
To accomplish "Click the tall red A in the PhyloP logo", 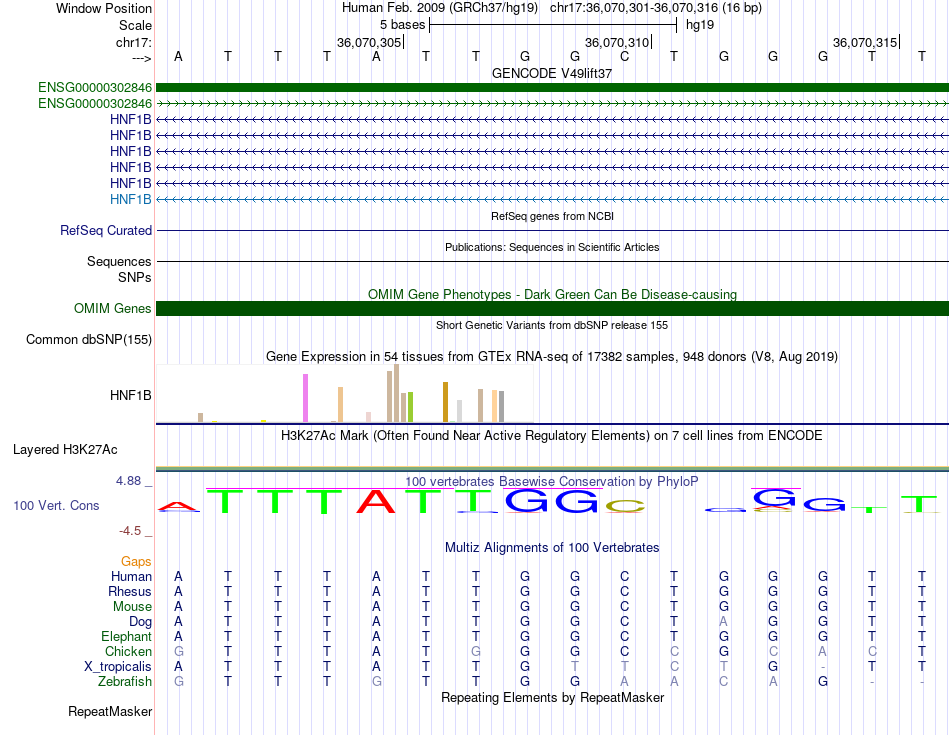I will pyautogui.click(x=376, y=501).
